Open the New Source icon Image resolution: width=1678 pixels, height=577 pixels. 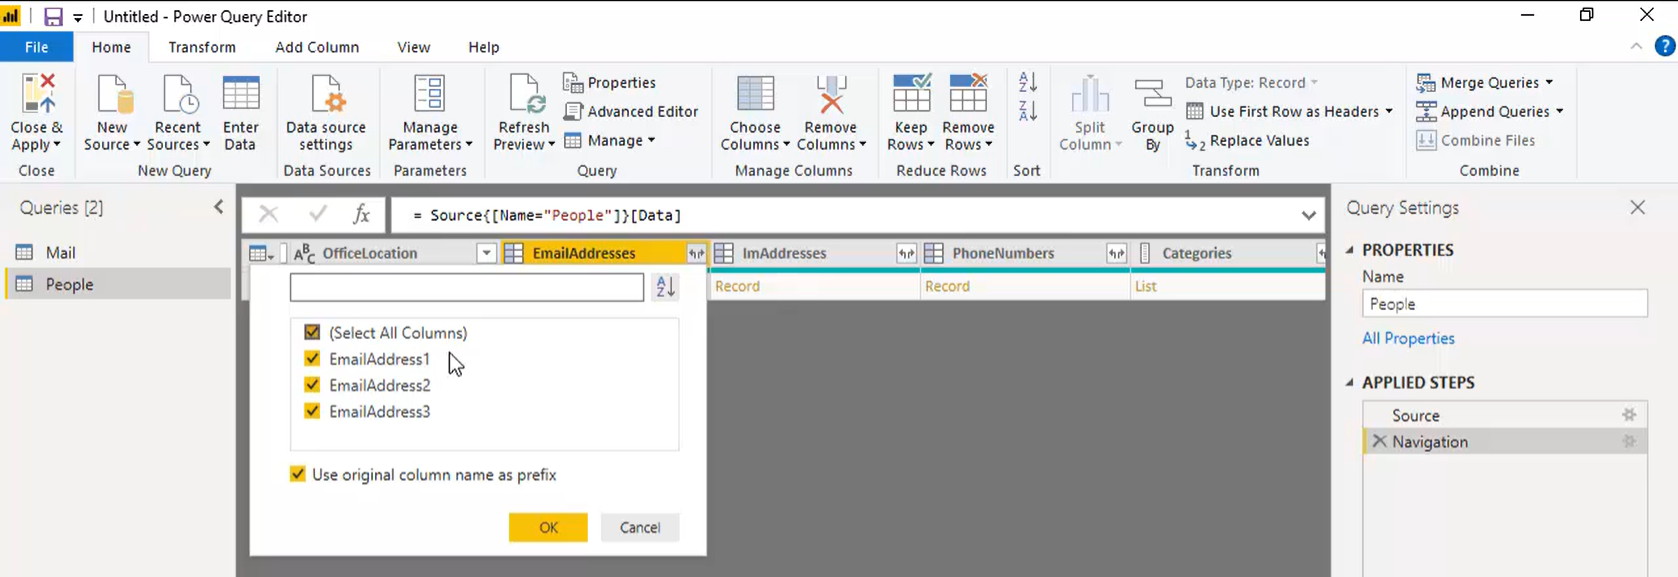pyautogui.click(x=113, y=94)
